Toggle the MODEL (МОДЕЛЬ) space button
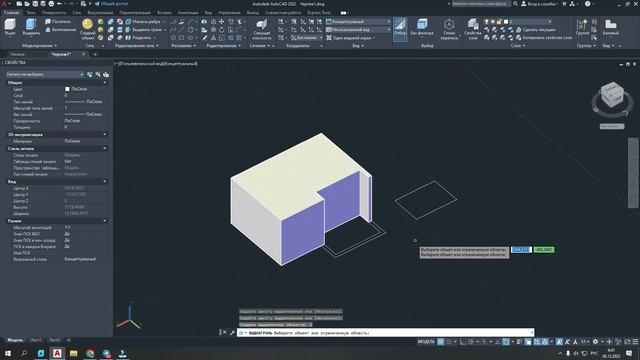The image size is (640, 360). 426,342
